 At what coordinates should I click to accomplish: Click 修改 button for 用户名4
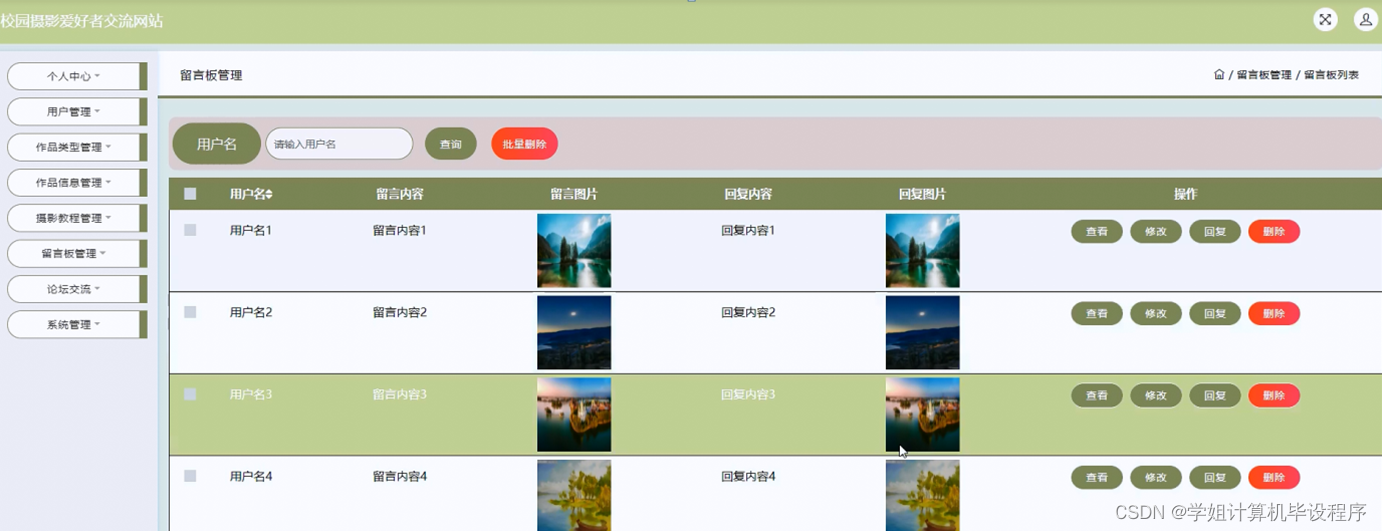tap(1156, 477)
